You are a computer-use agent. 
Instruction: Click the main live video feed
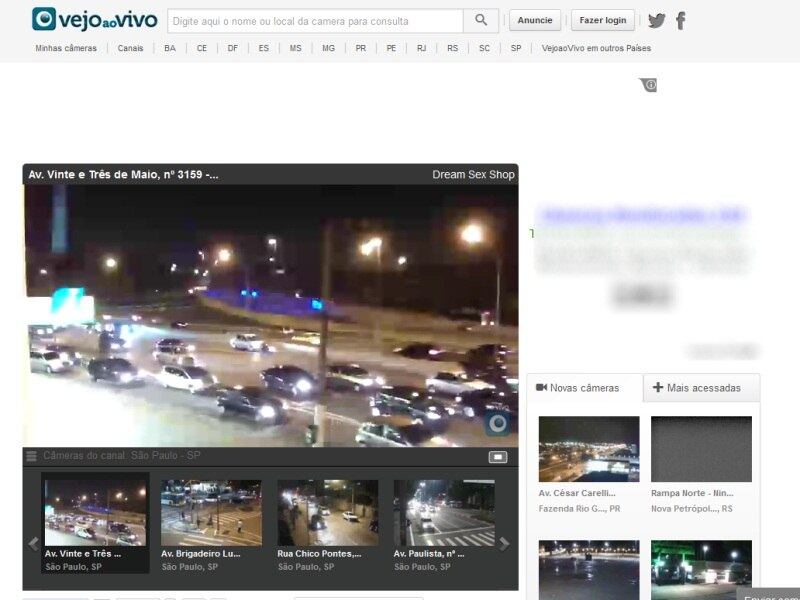(x=271, y=316)
